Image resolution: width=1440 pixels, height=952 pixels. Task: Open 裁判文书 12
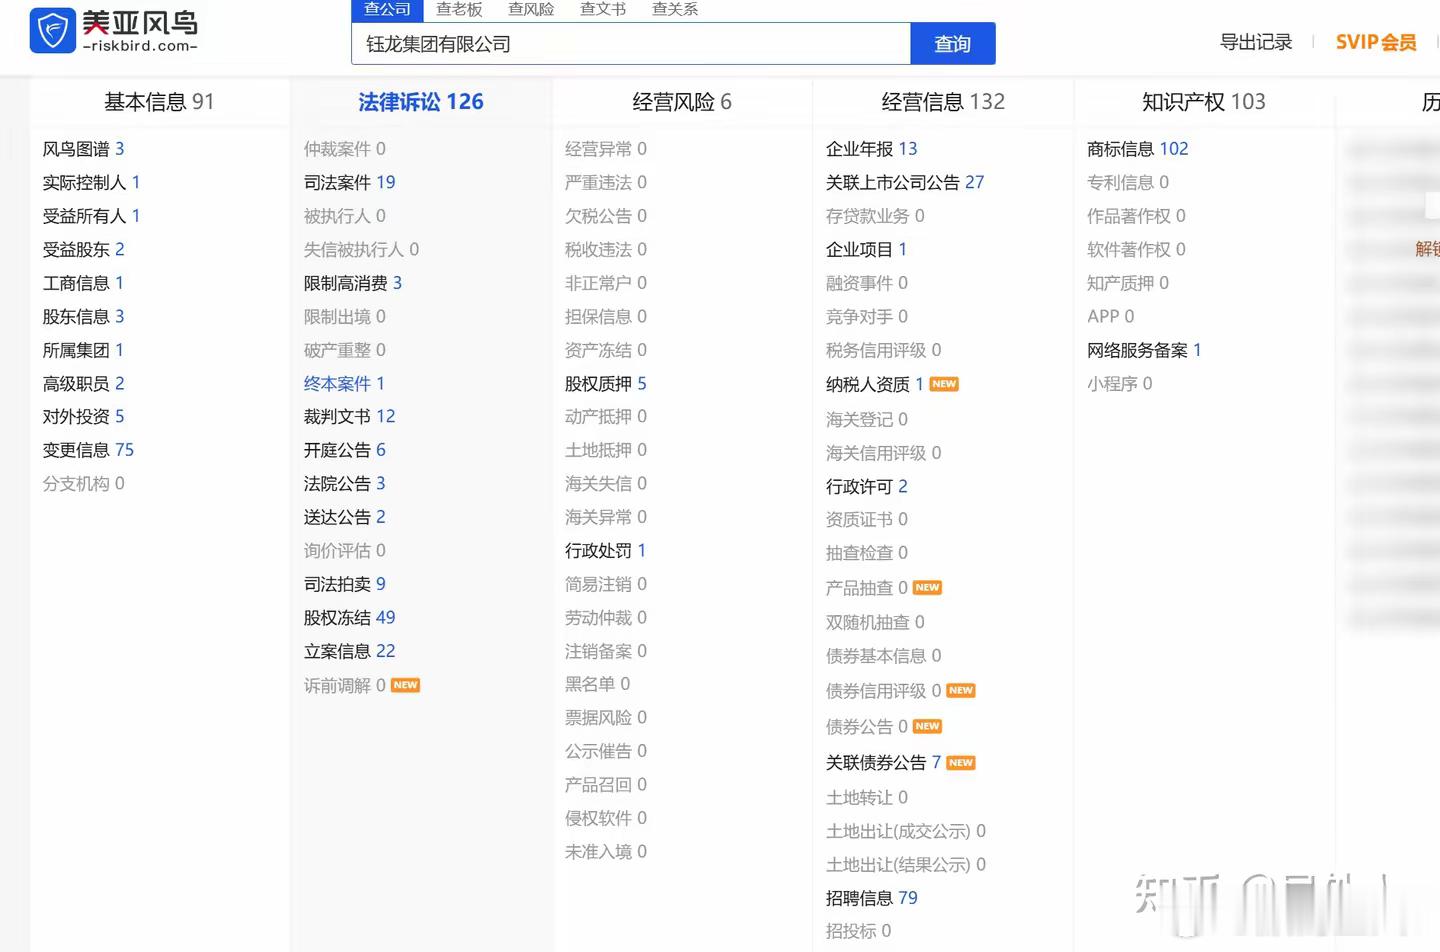[350, 417]
